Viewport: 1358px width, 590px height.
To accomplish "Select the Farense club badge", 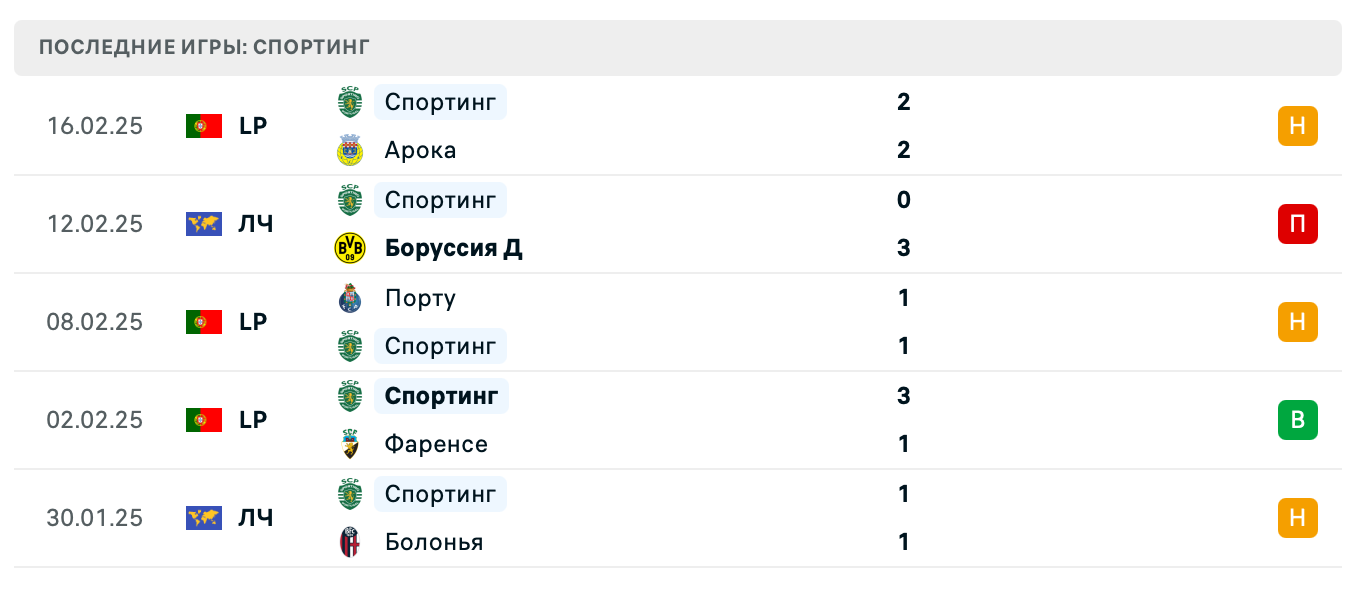I will click(348, 444).
